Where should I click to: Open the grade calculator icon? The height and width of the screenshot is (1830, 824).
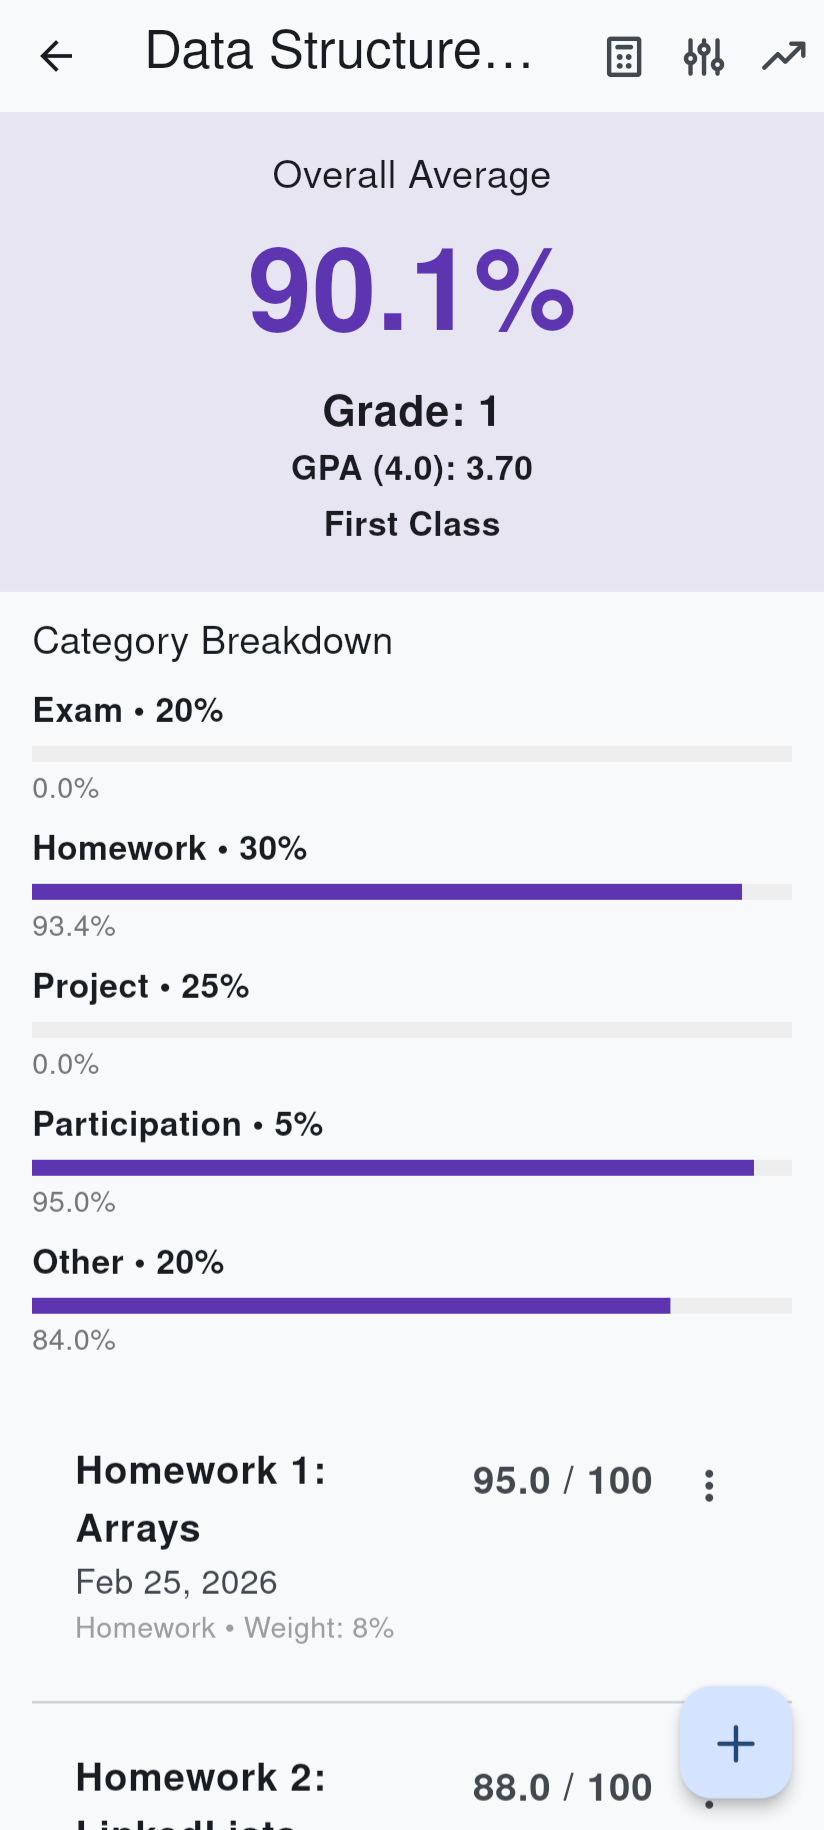pos(622,57)
